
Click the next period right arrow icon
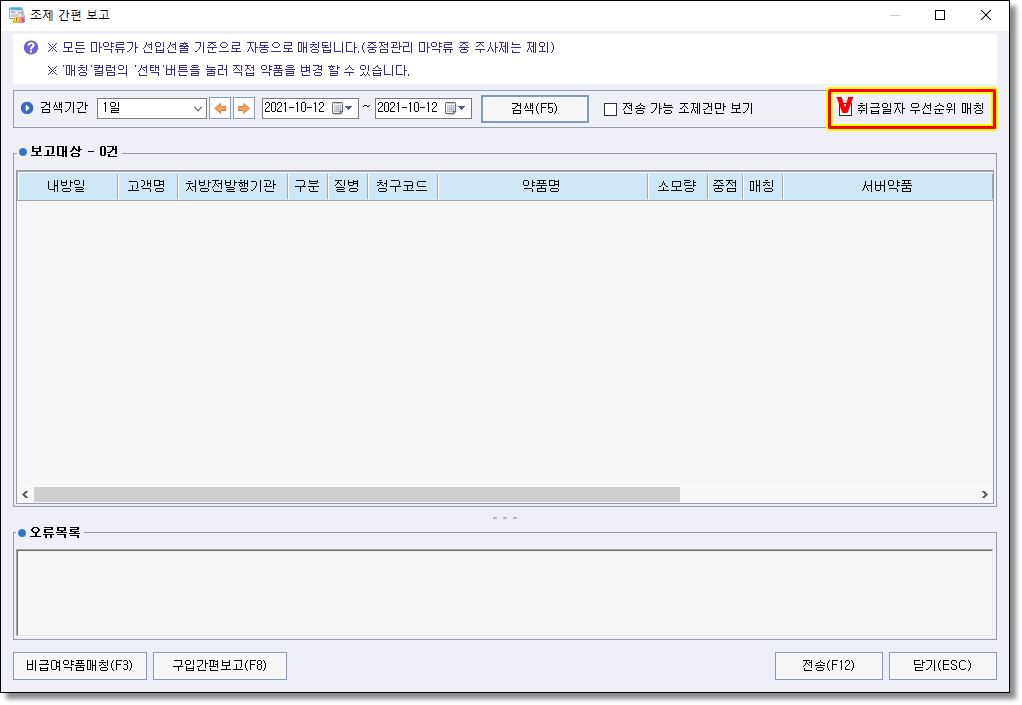click(x=243, y=108)
